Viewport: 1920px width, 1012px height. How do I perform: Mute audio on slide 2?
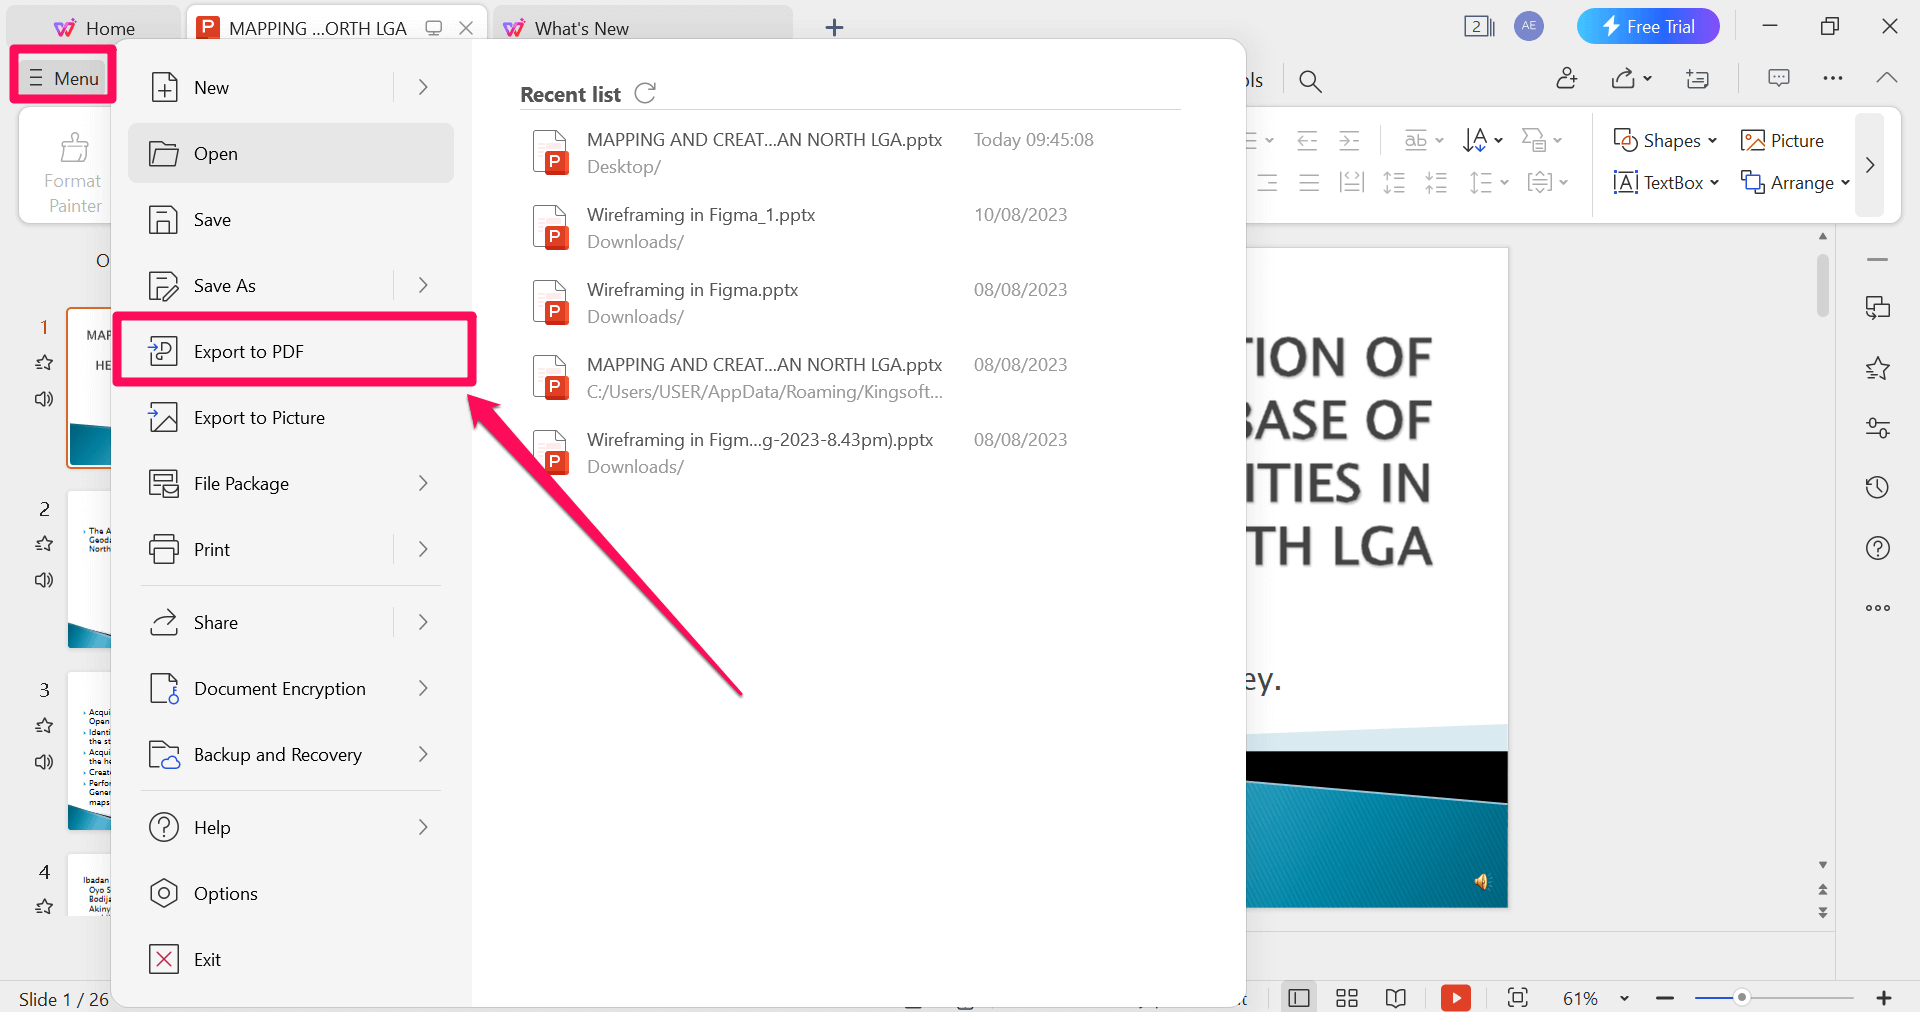tap(43, 580)
